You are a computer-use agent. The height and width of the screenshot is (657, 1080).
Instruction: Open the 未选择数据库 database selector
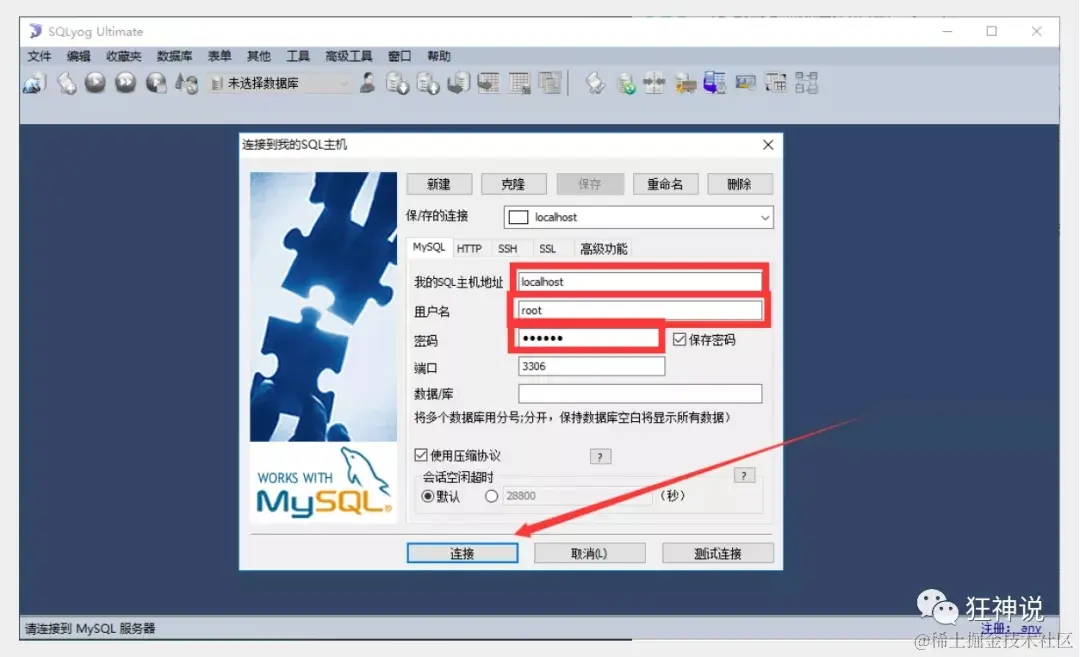click(x=281, y=83)
